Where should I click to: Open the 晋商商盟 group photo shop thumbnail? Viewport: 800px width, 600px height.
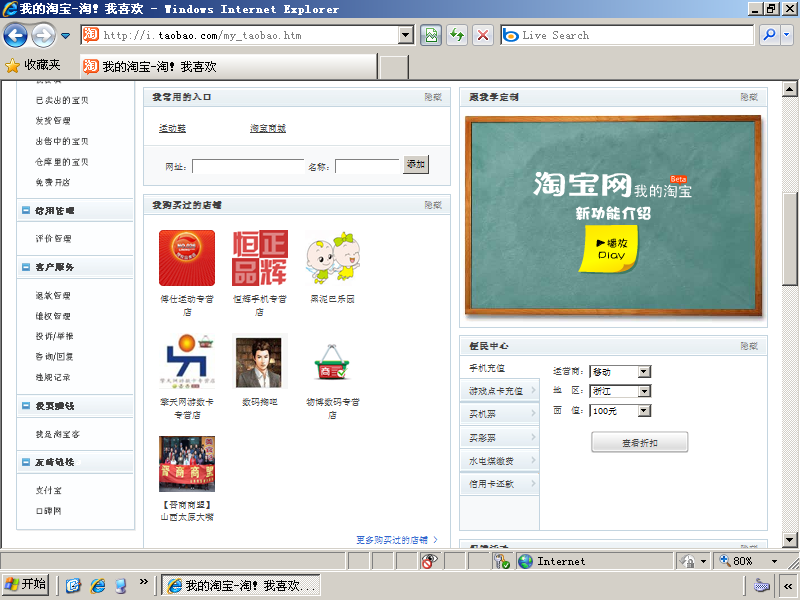(x=187, y=464)
